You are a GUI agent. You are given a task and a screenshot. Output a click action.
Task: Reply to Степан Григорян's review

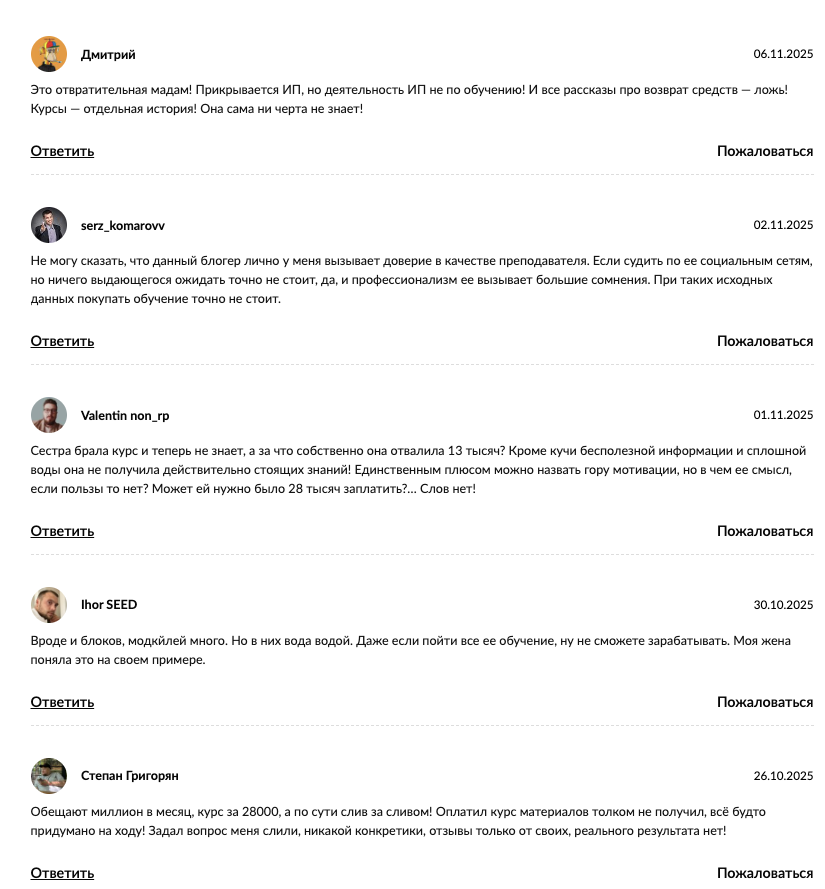coord(62,873)
